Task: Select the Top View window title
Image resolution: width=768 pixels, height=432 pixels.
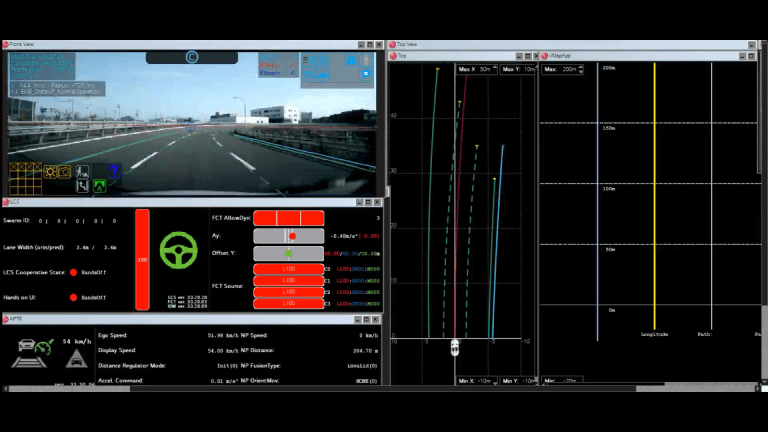Action: tap(407, 44)
